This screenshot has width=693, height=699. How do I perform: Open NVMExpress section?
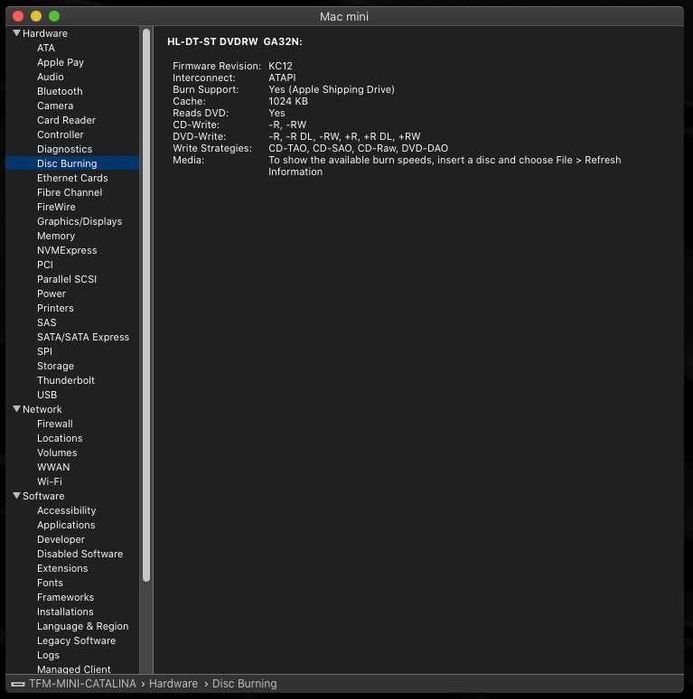(67, 251)
